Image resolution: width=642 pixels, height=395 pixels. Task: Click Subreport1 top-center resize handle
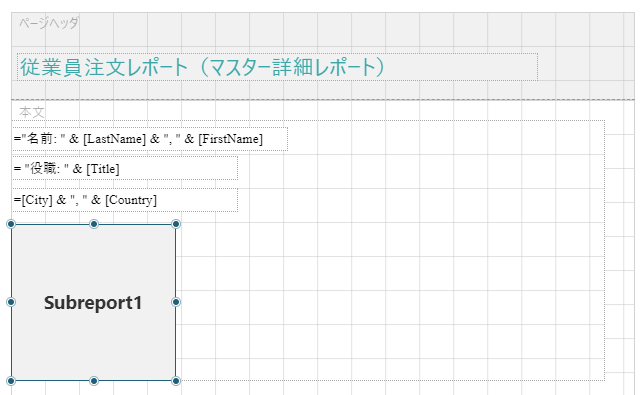[x=94, y=224]
